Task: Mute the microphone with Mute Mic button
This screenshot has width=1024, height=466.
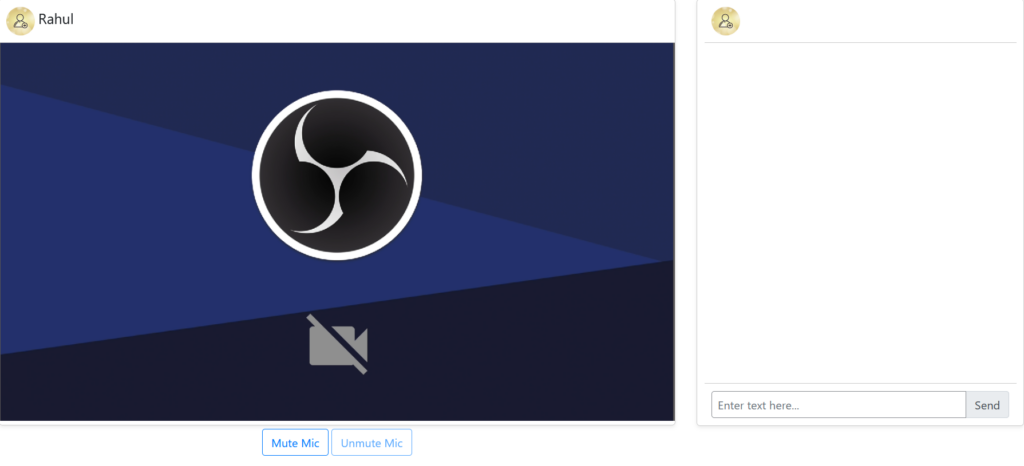Action: [295, 443]
